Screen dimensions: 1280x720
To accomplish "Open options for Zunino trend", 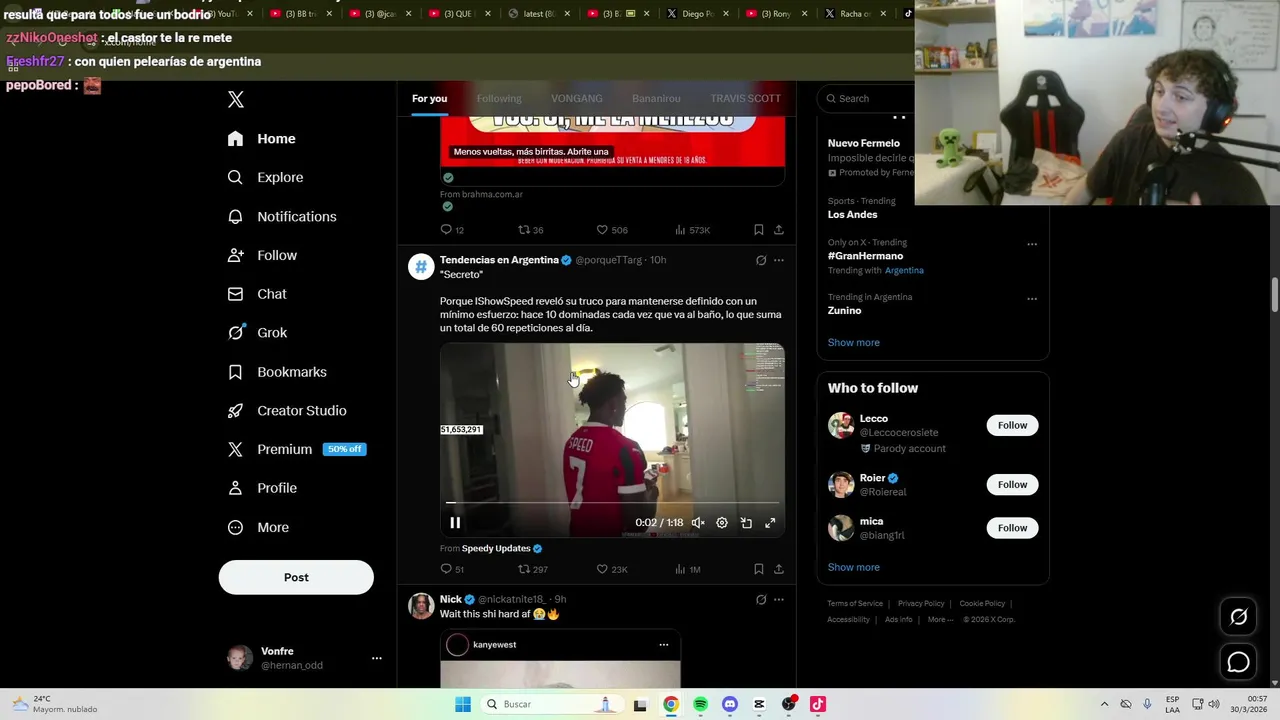I will [x=1032, y=299].
